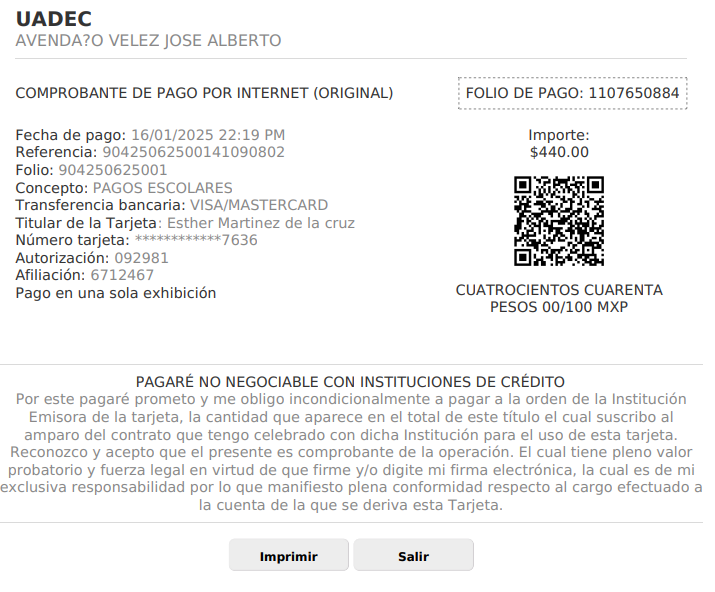Click the Pago en una sola exhibición line
Image resolution: width=715 pixels, height=592 pixels.
116,293
